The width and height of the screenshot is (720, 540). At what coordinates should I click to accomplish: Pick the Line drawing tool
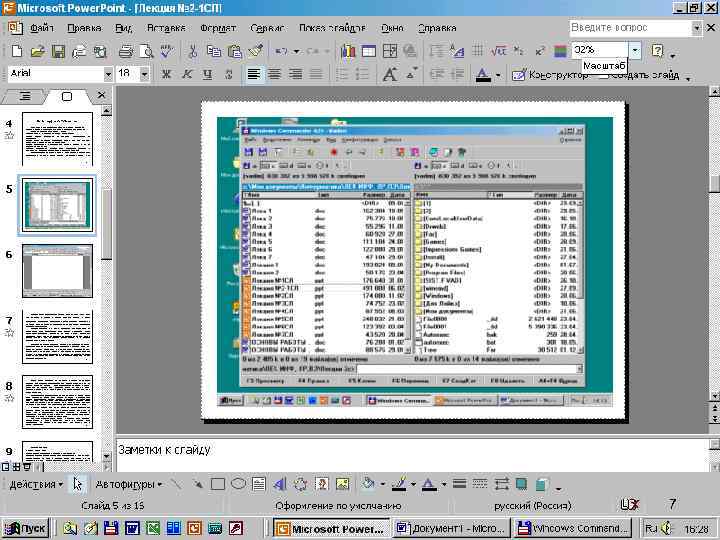pyautogui.click(x=176, y=484)
